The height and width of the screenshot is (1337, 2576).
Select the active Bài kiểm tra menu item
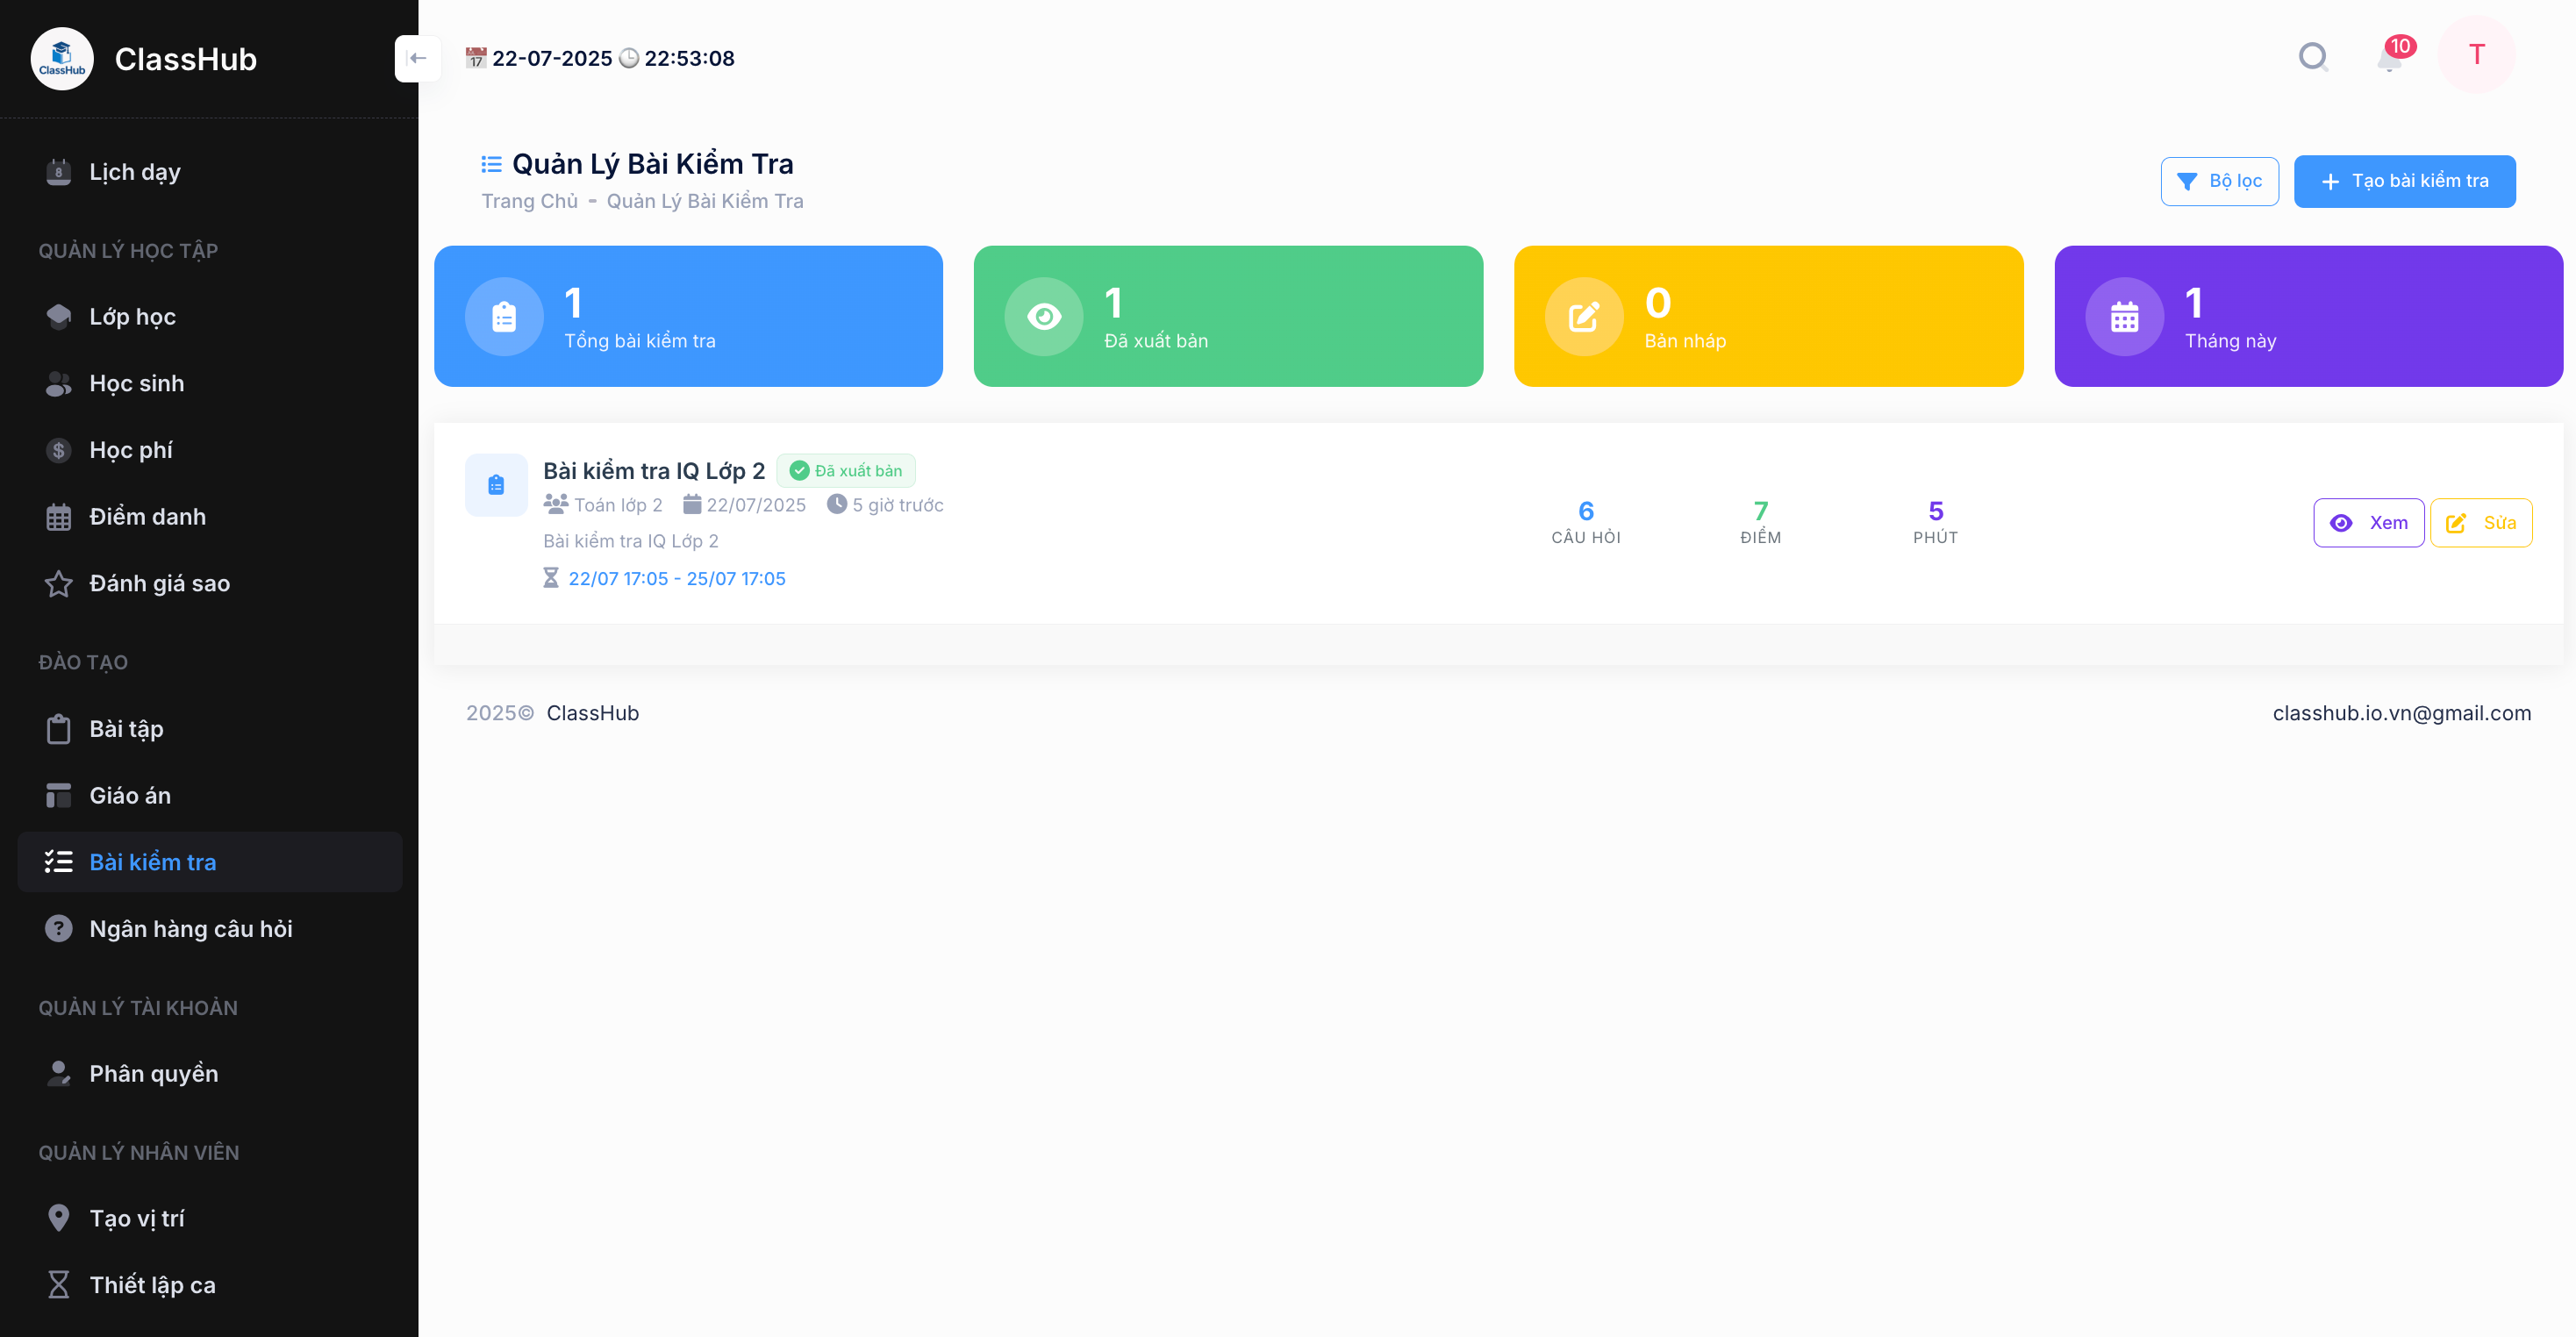click(210, 862)
